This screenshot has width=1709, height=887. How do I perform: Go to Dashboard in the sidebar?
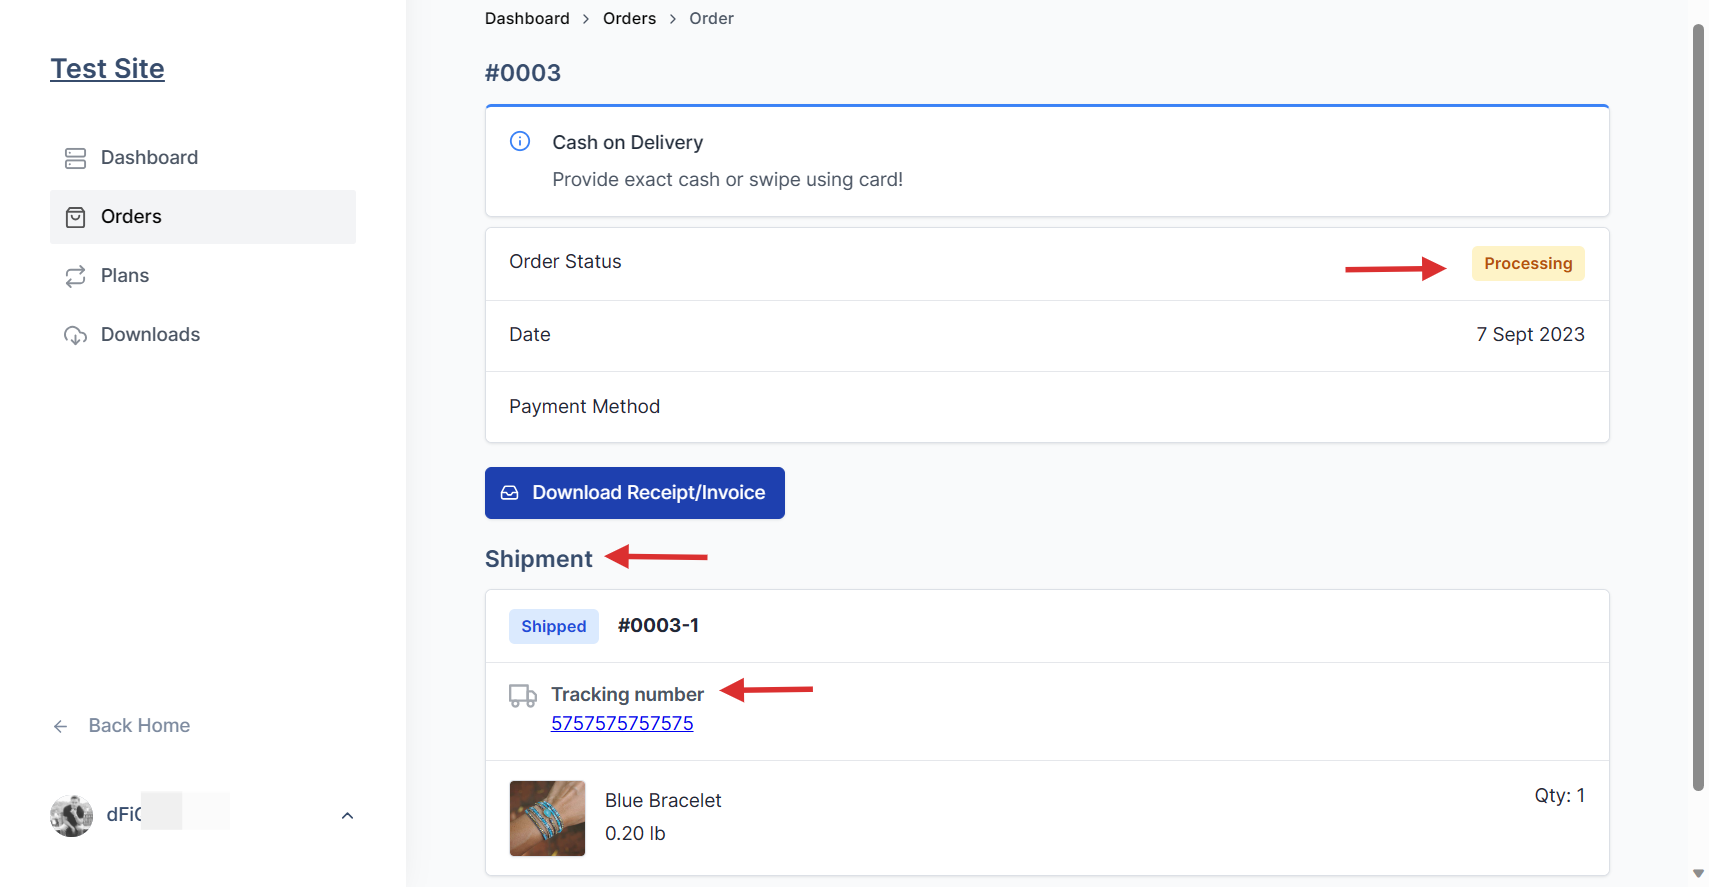pos(149,158)
